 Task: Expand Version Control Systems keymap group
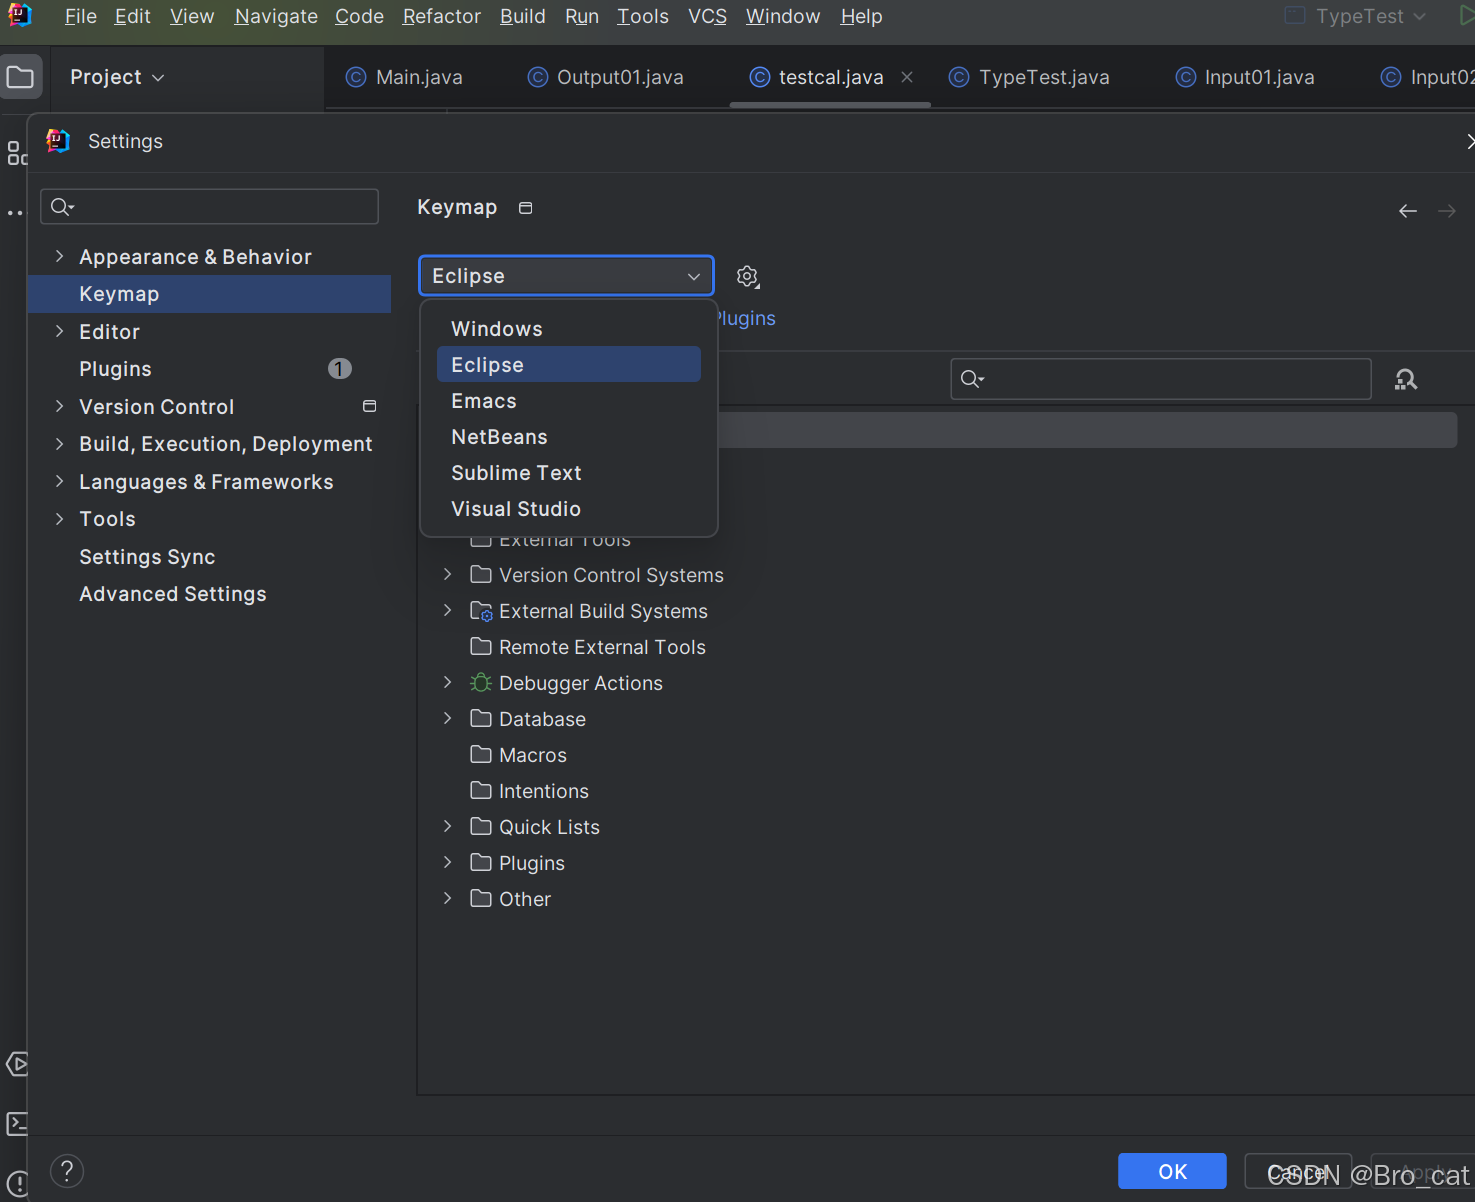click(448, 574)
